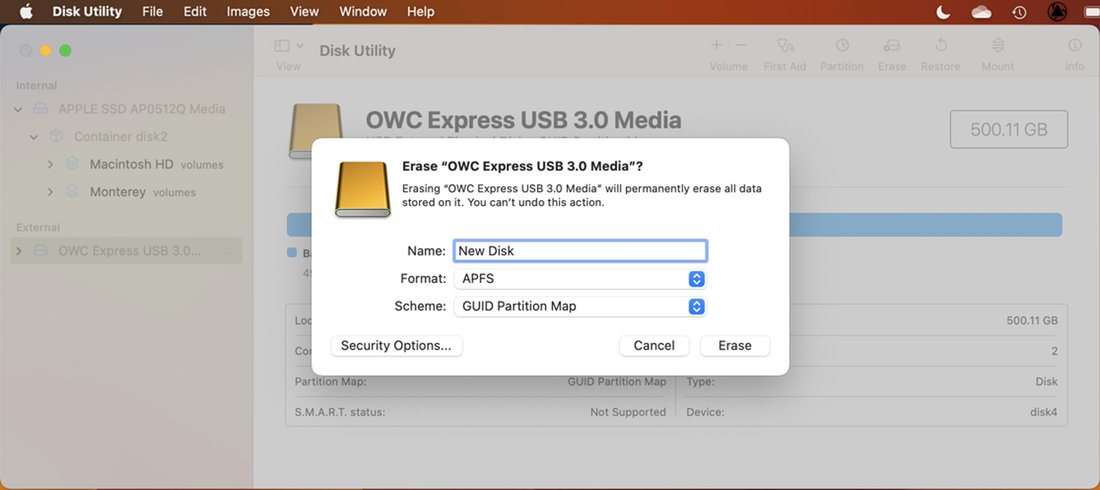Click the OWC external drive icon in sidebar
The image size is (1100, 490).
click(41, 251)
